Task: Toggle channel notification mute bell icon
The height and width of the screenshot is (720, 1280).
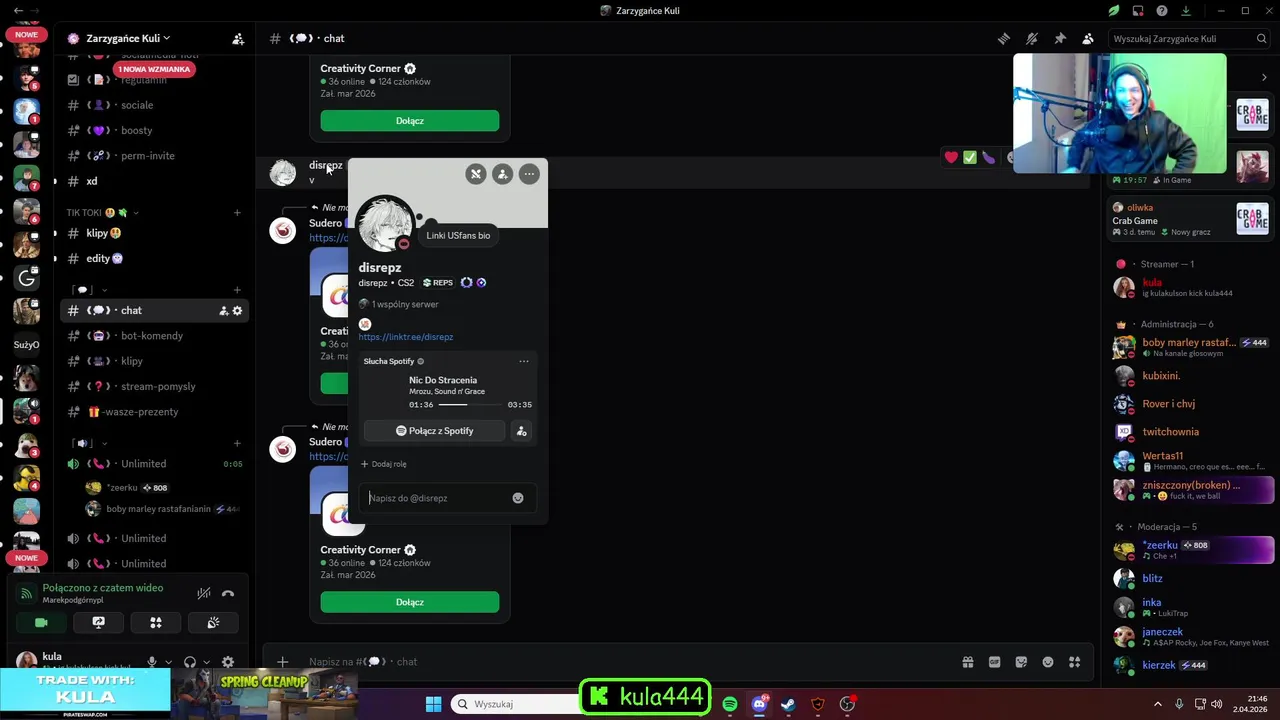Action: (x=1032, y=38)
